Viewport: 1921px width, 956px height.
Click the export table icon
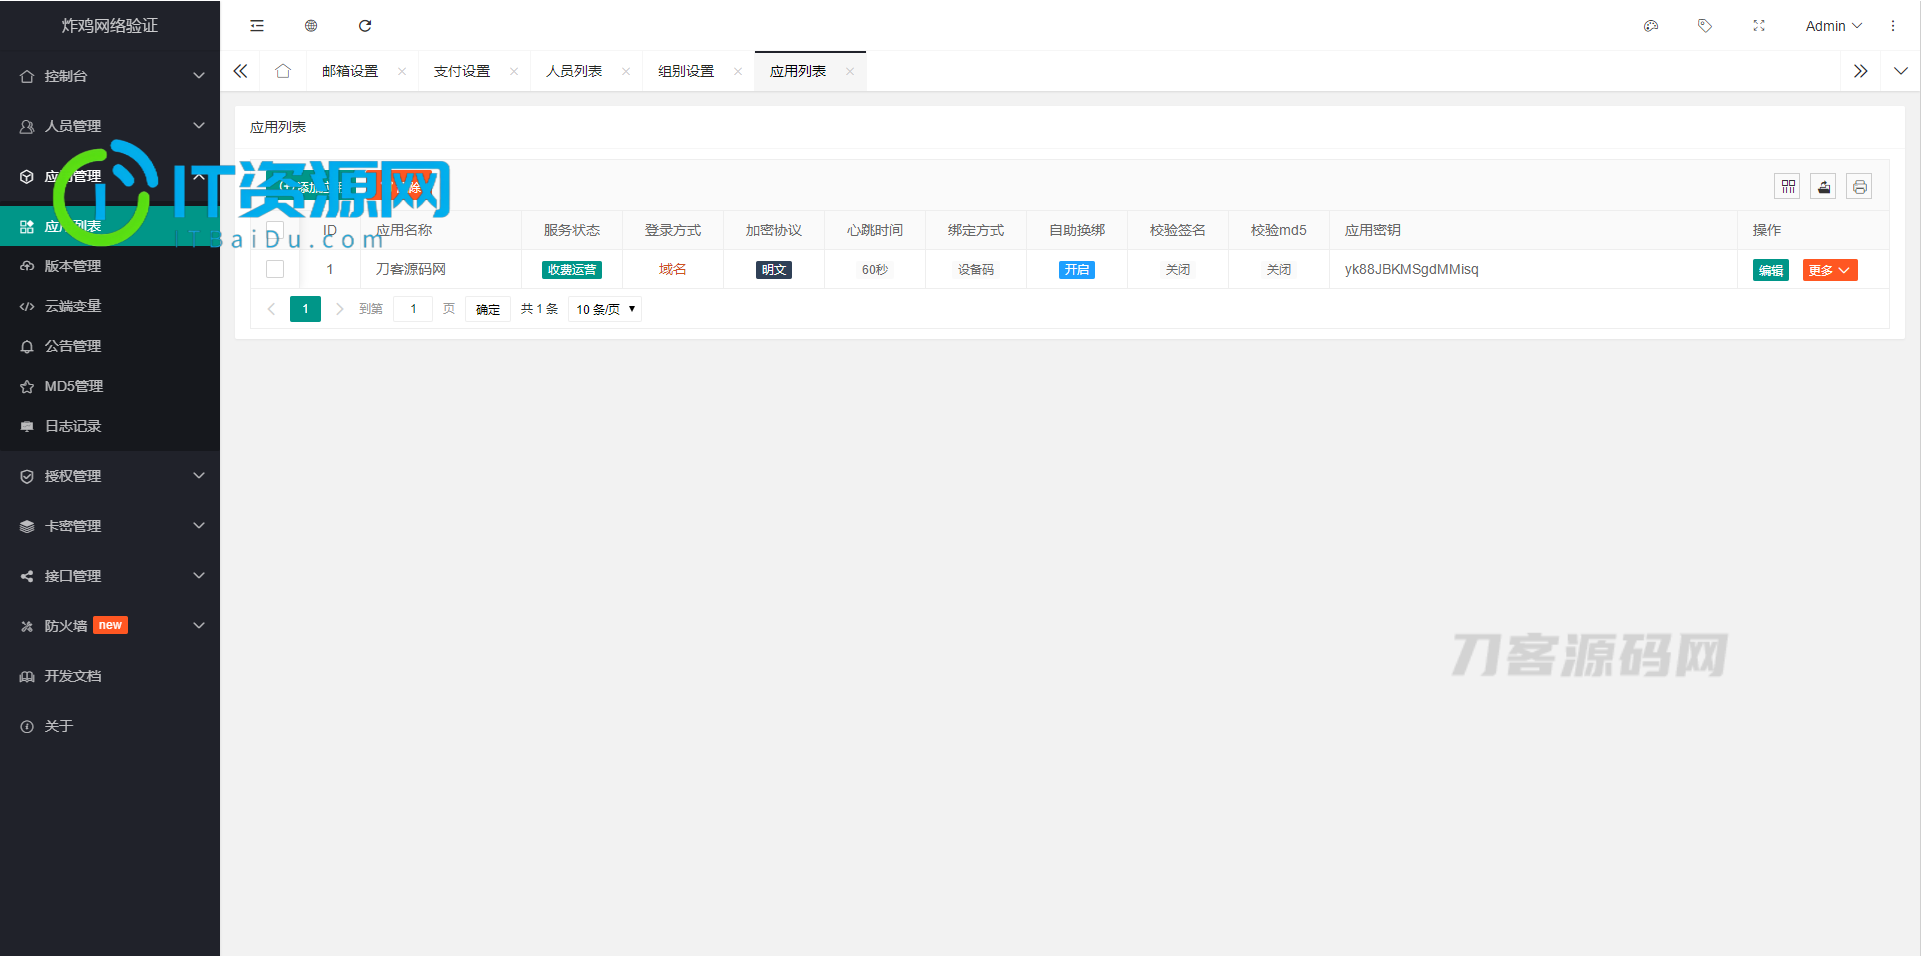(x=1824, y=186)
